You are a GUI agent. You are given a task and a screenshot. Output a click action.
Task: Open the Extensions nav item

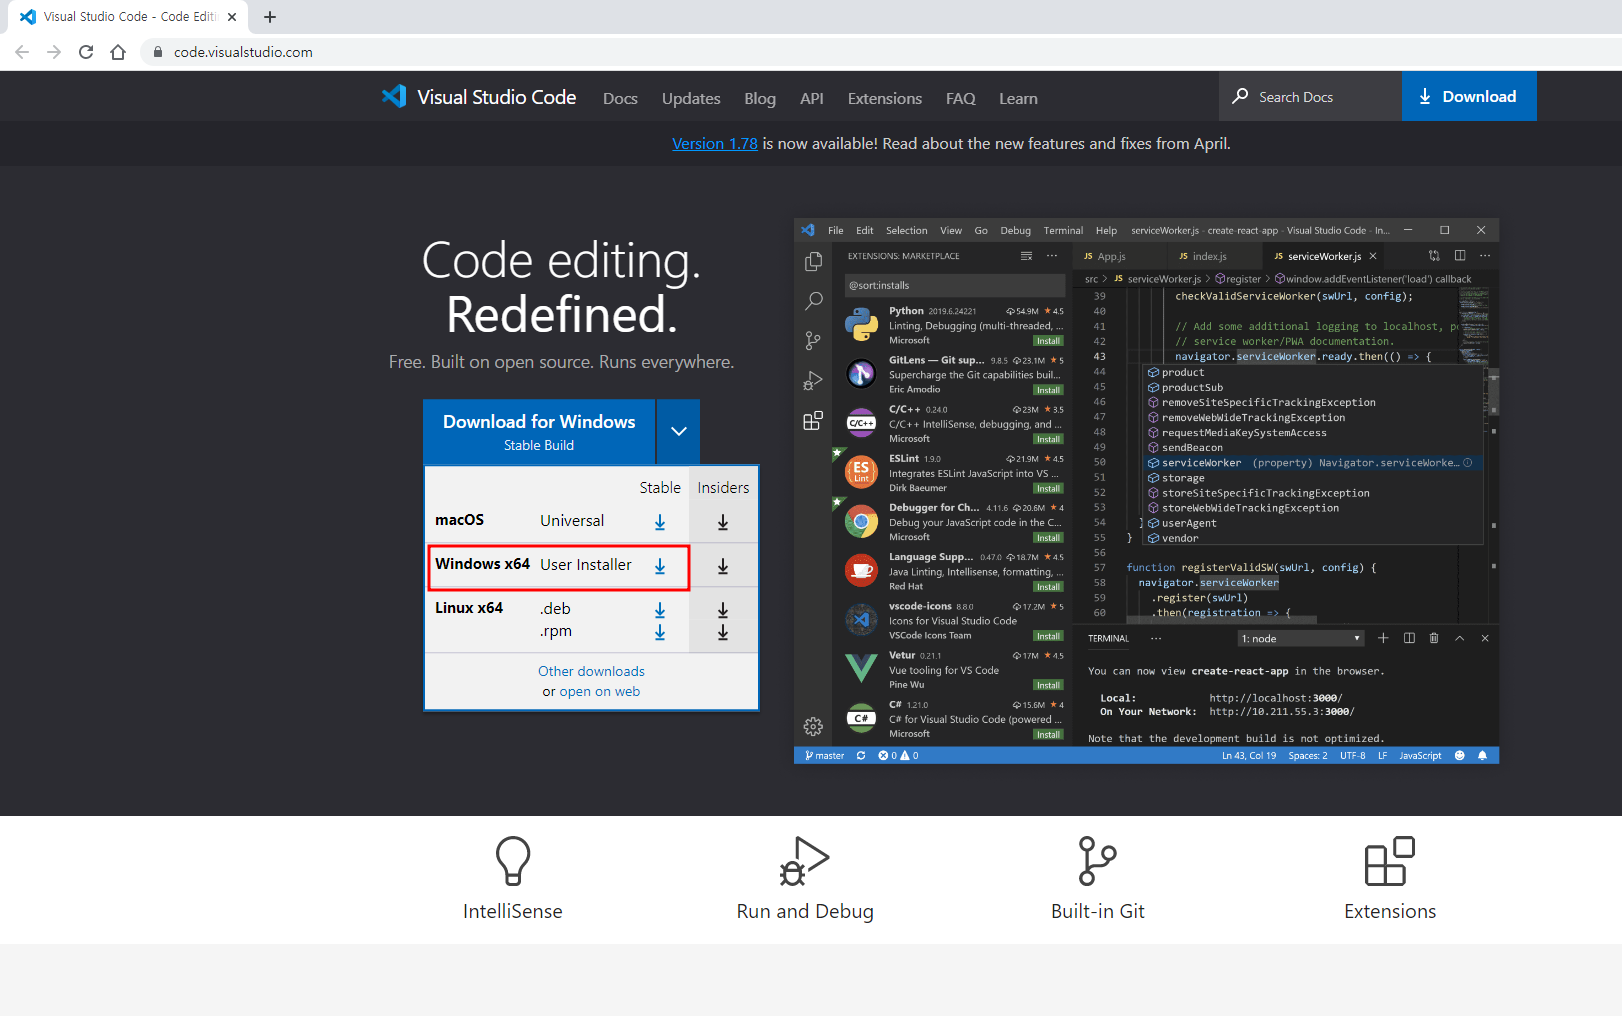(885, 98)
